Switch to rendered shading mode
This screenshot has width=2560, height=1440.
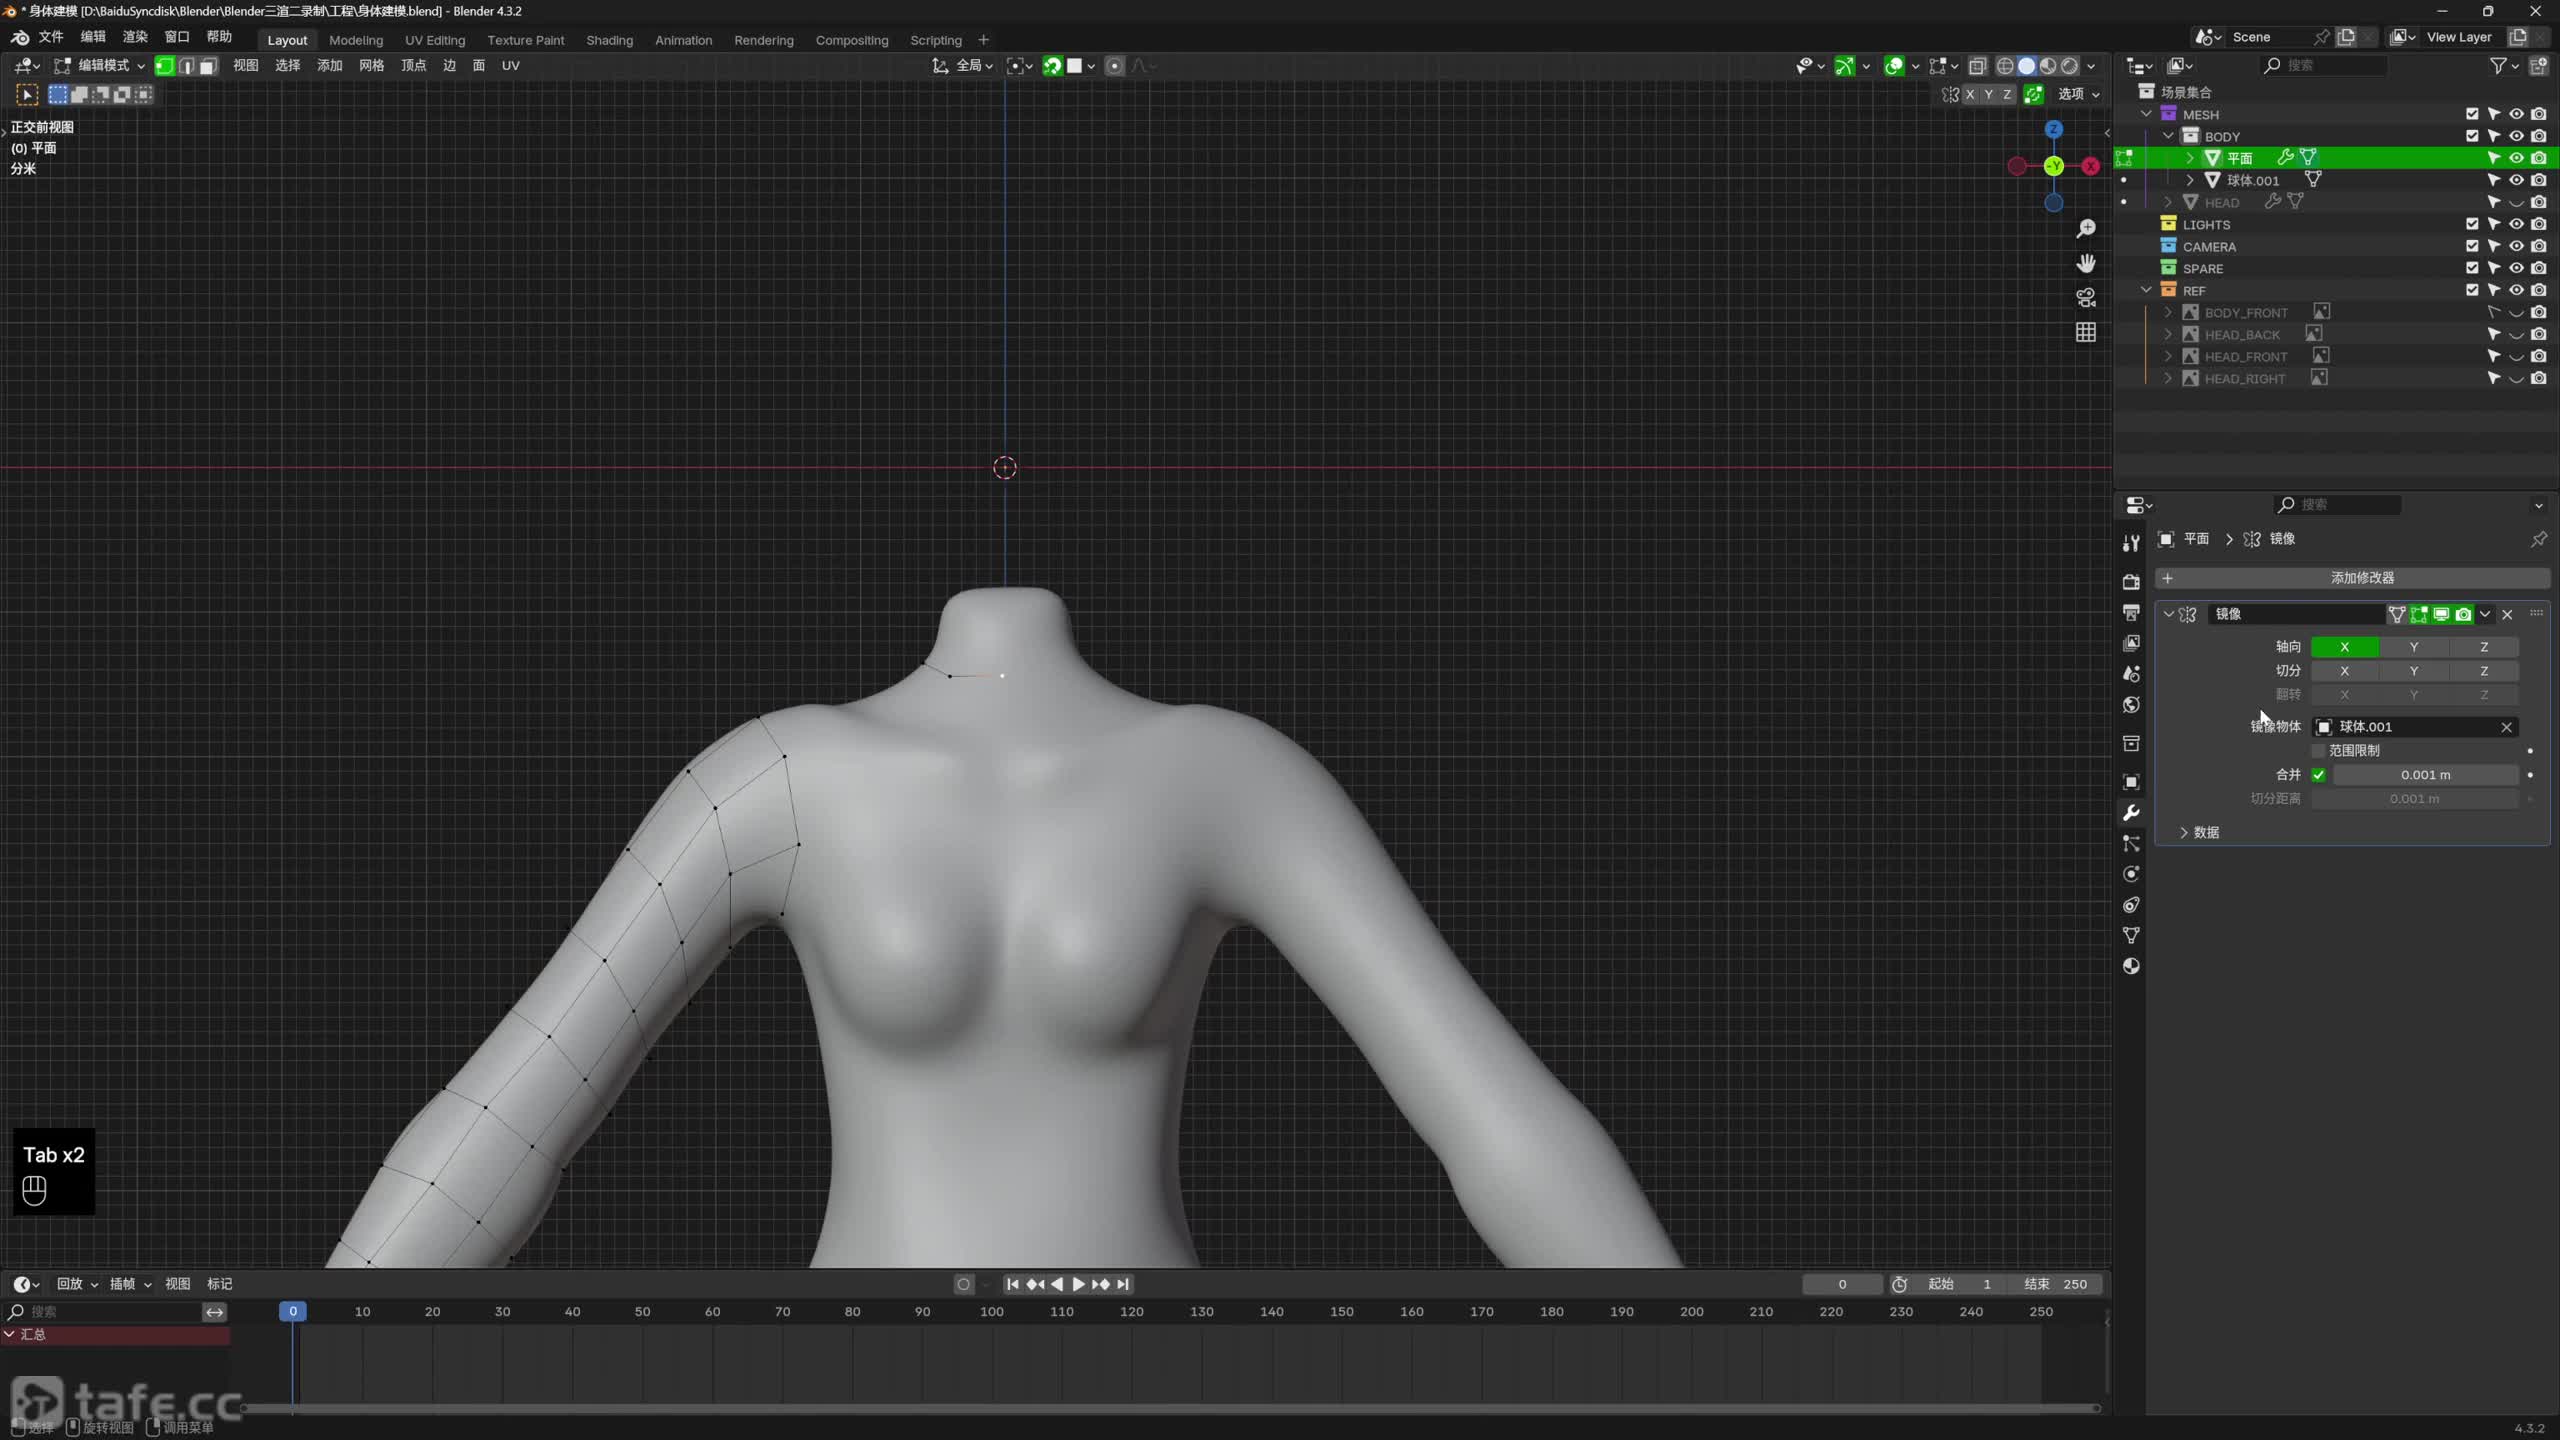[2070, 66]
